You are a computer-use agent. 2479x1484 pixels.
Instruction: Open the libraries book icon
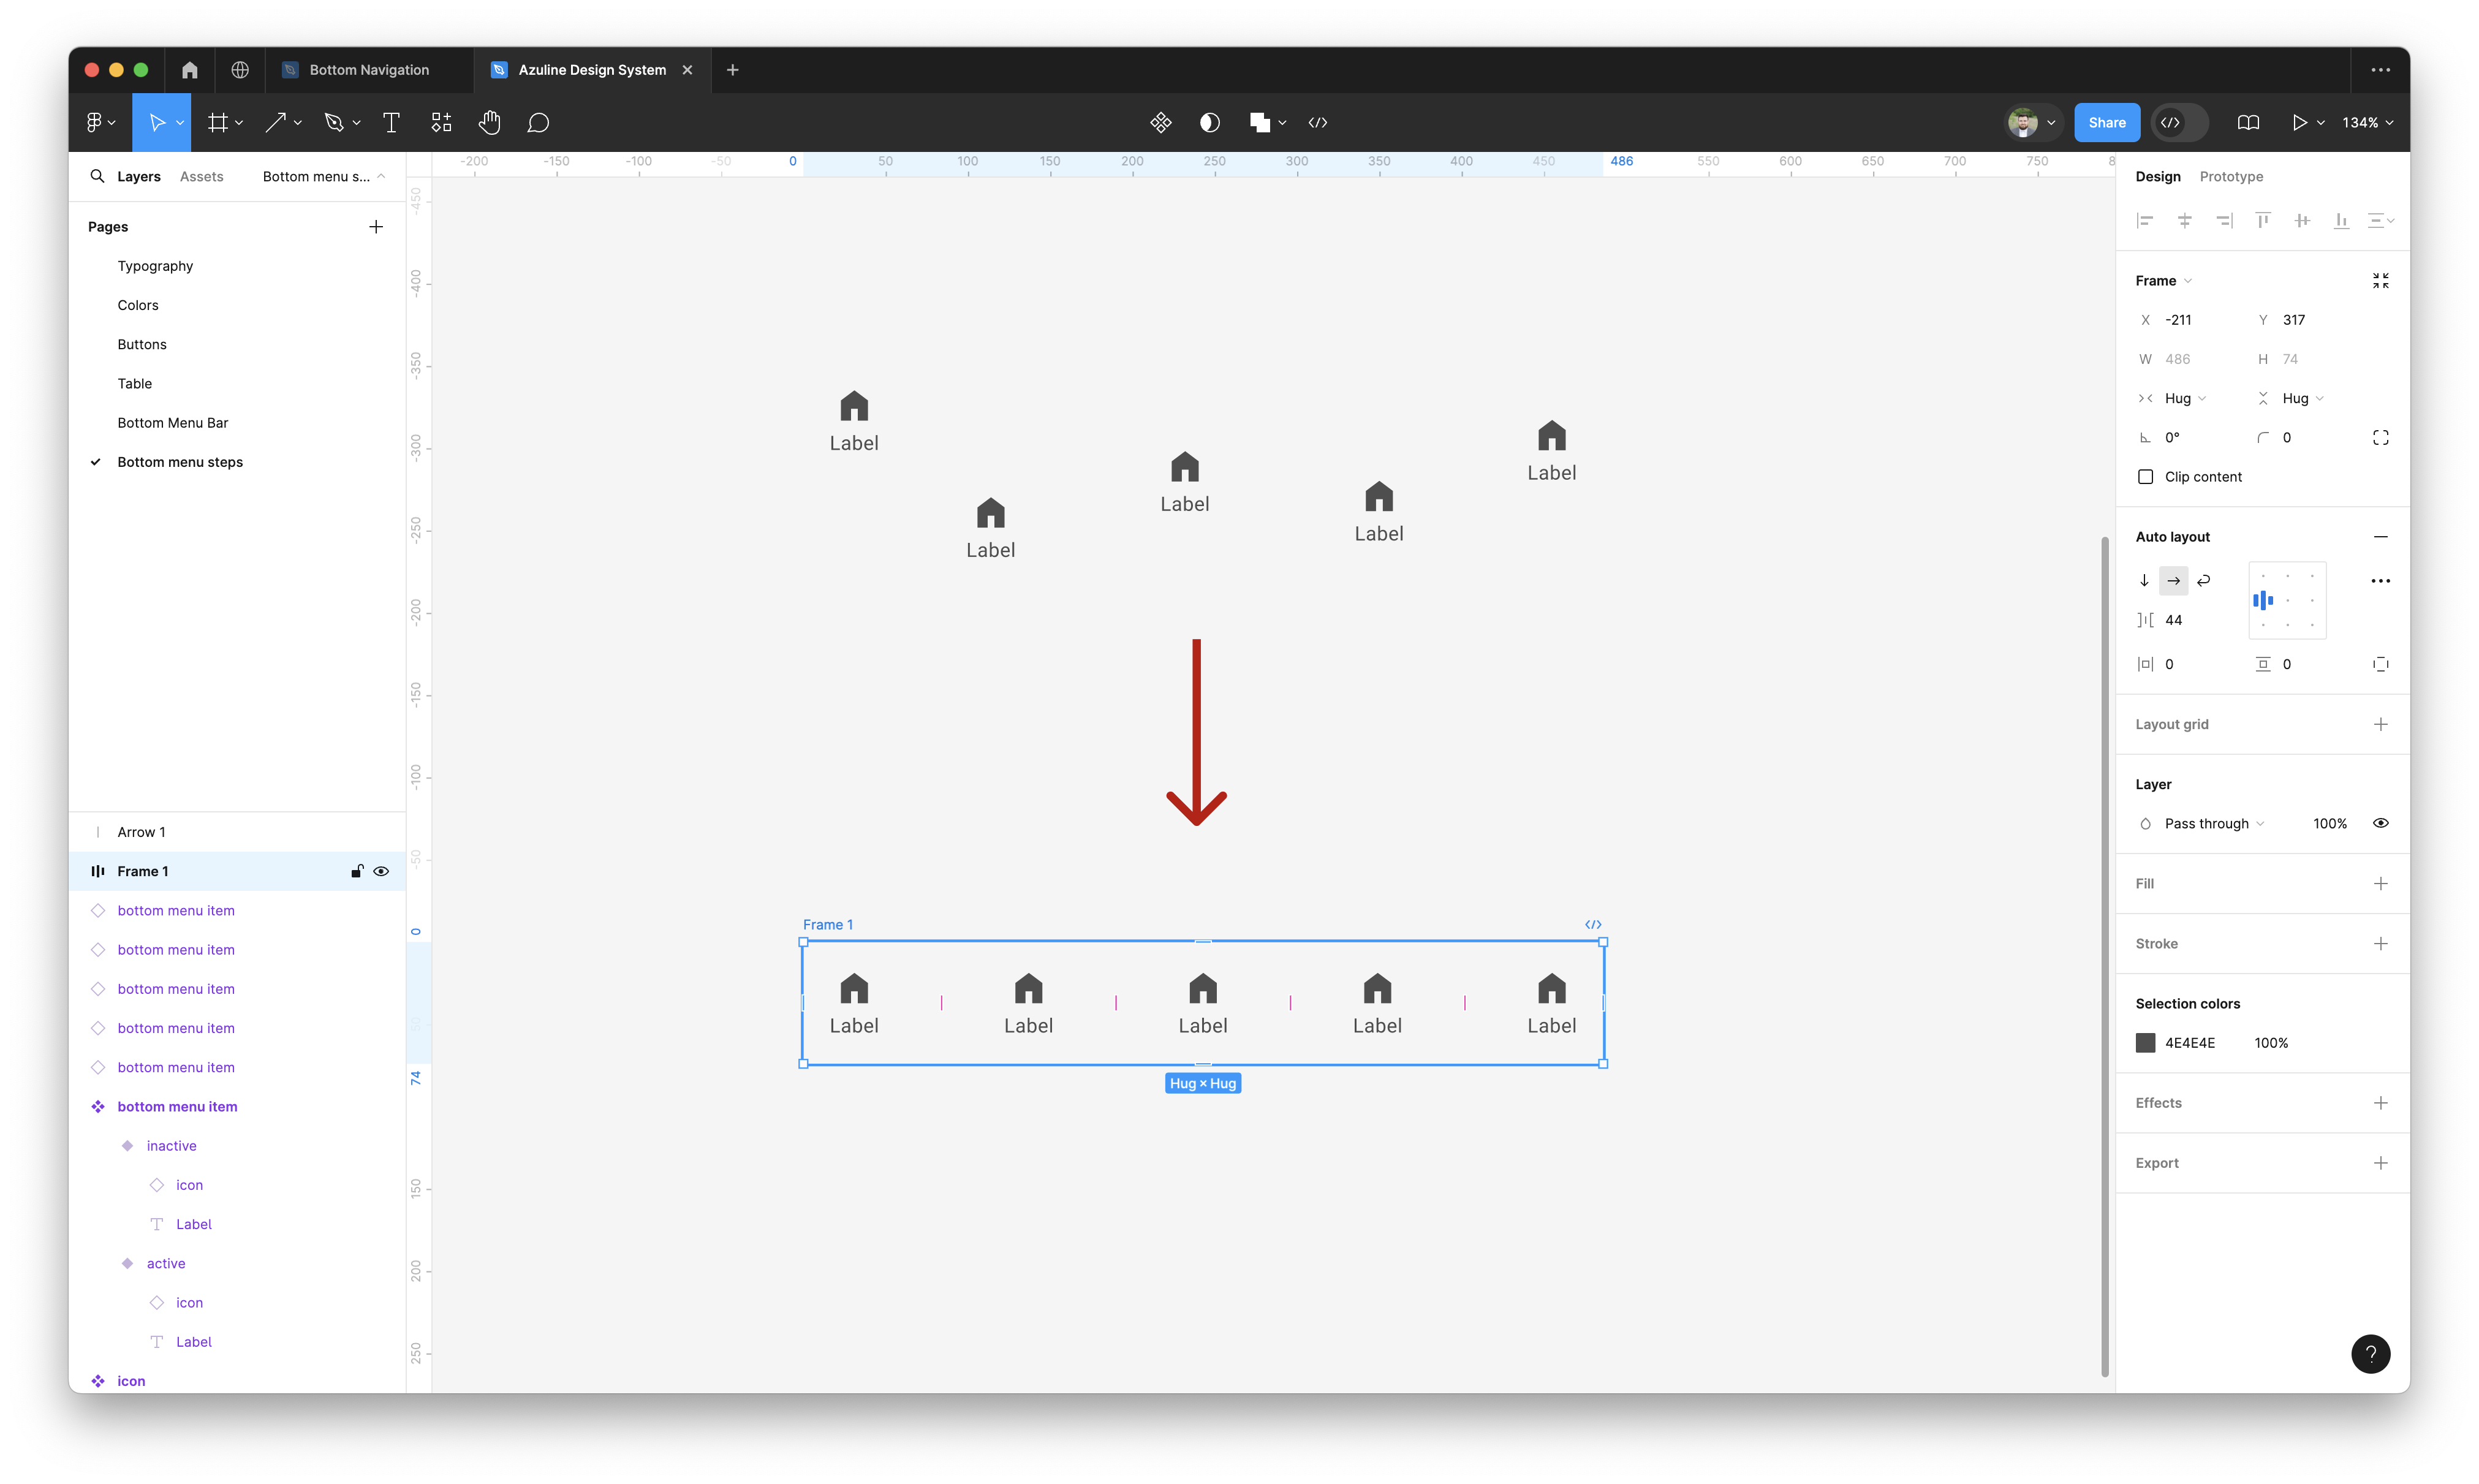point(2248,122)
